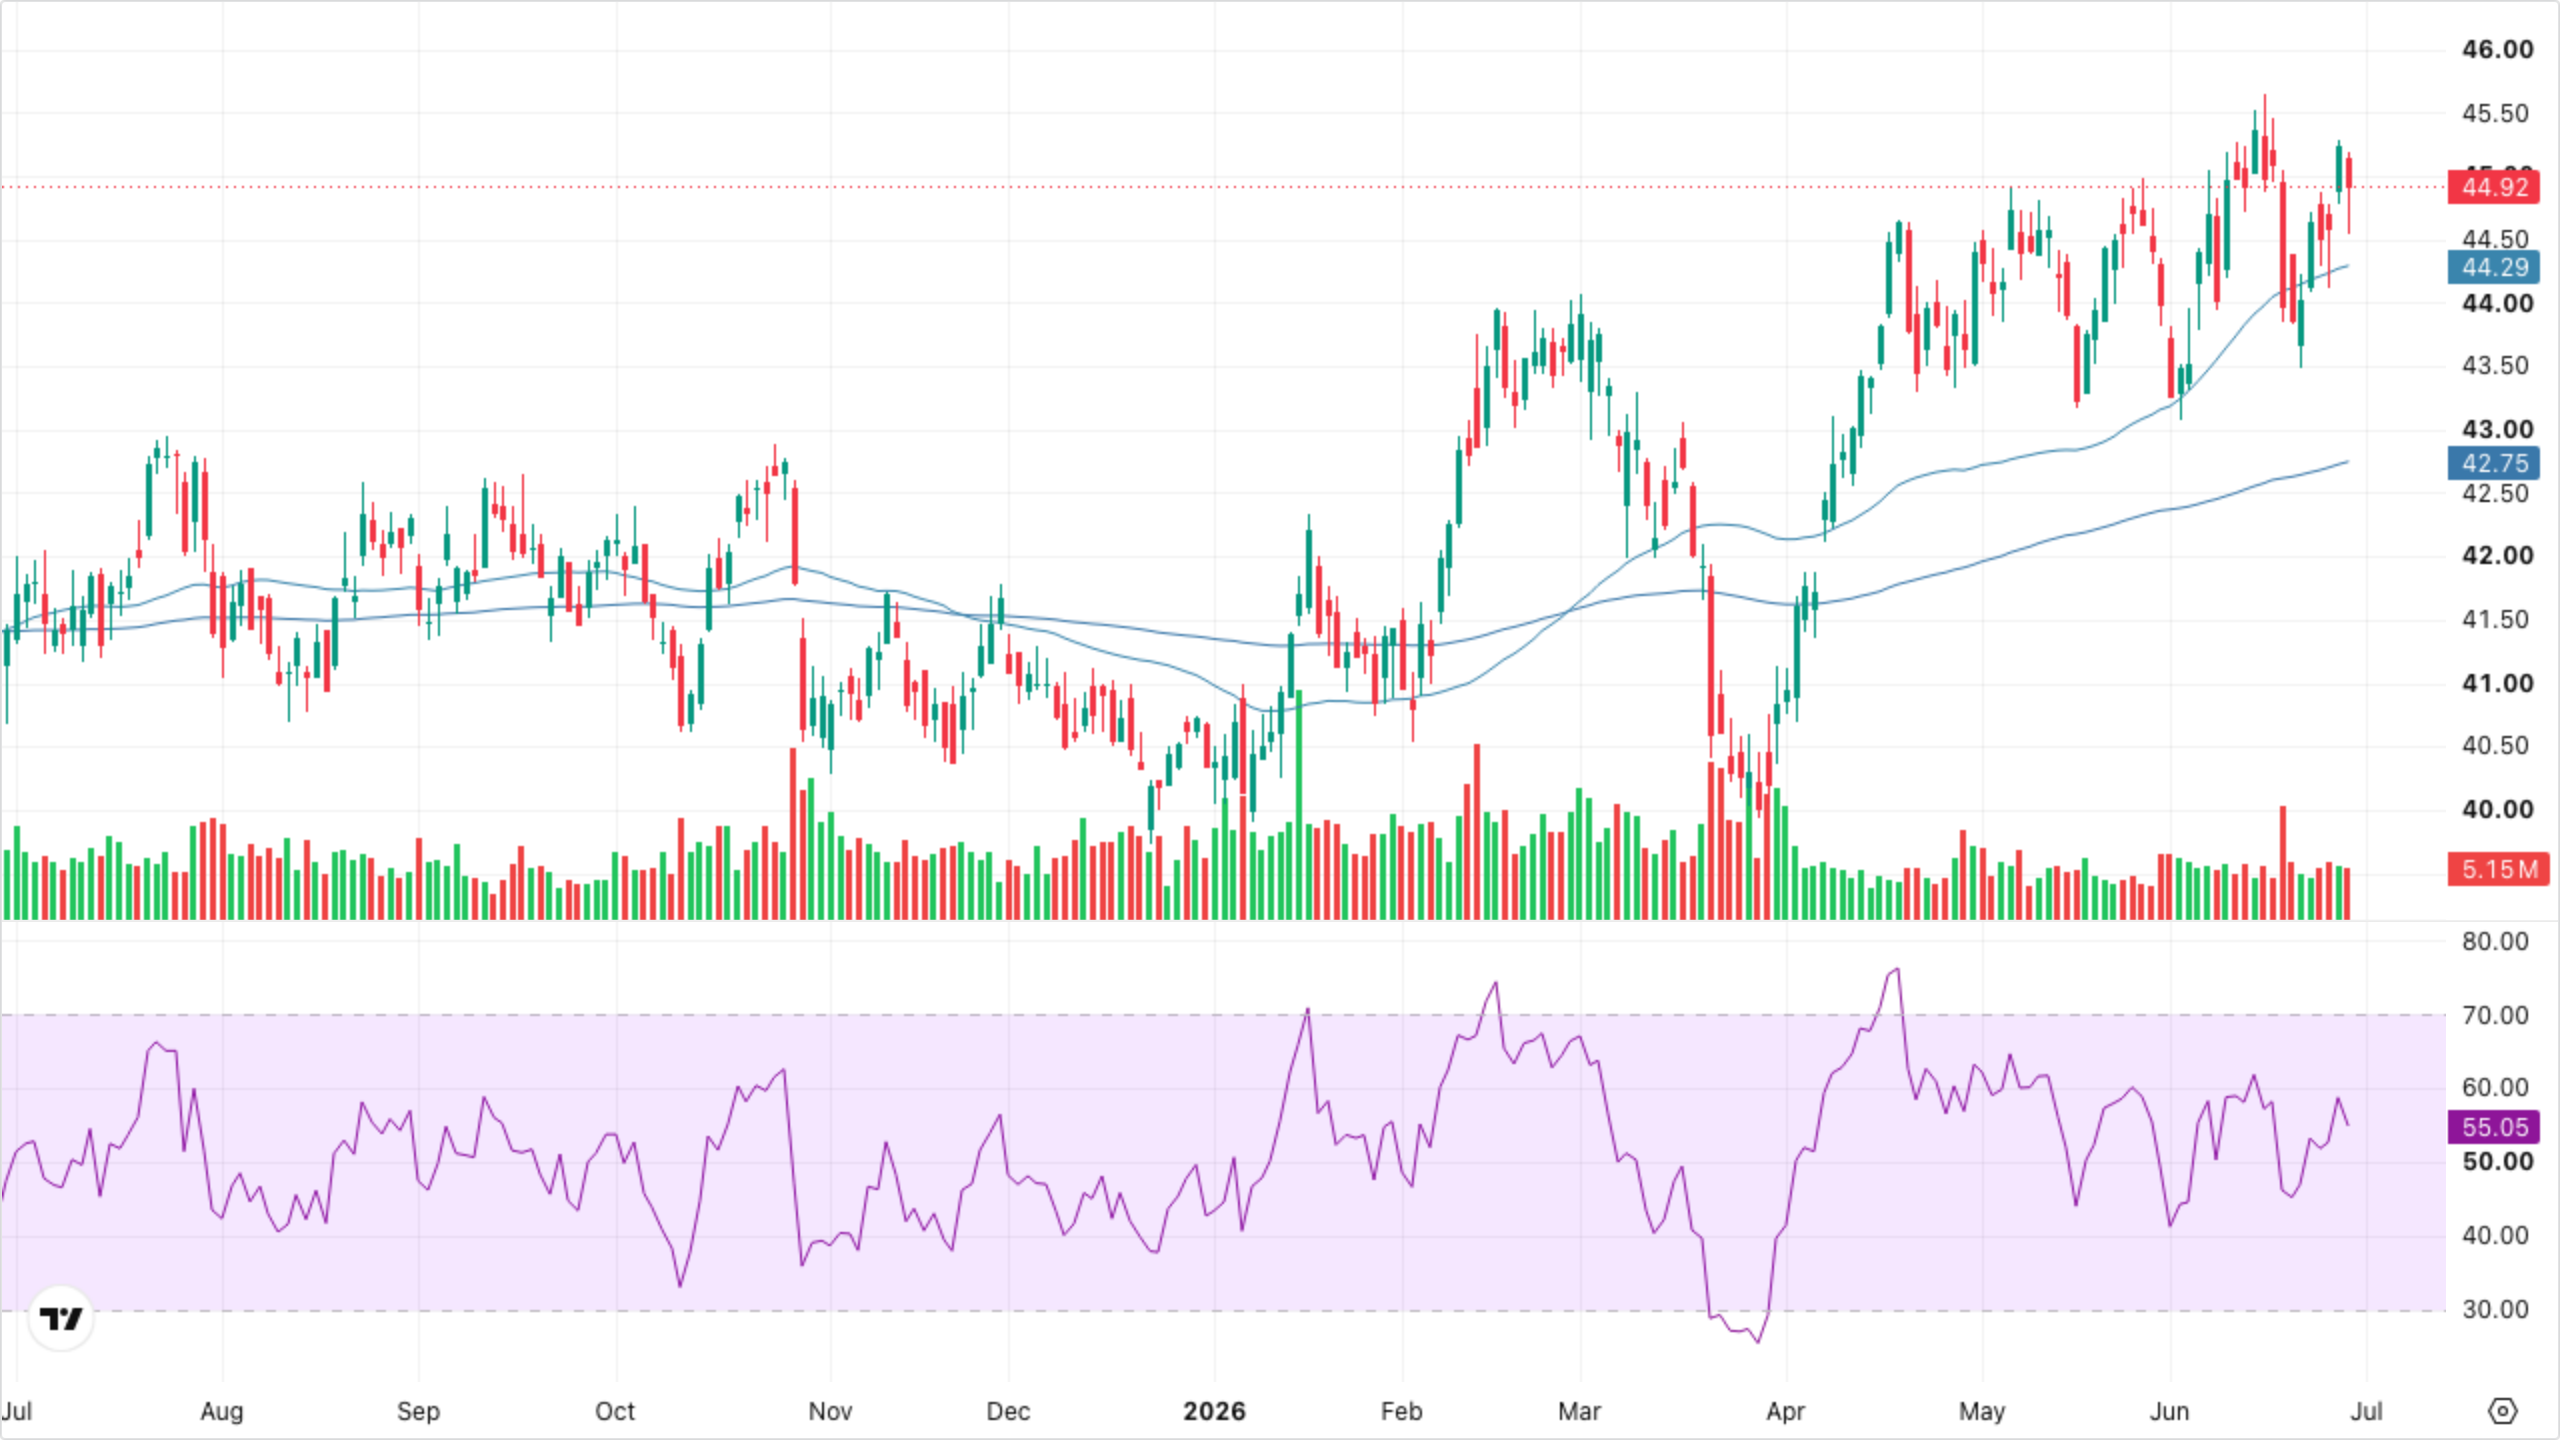Screen dimensions: 2560x1440
Task: Click the 46.00 price axis label
Action: (2497, 50)
